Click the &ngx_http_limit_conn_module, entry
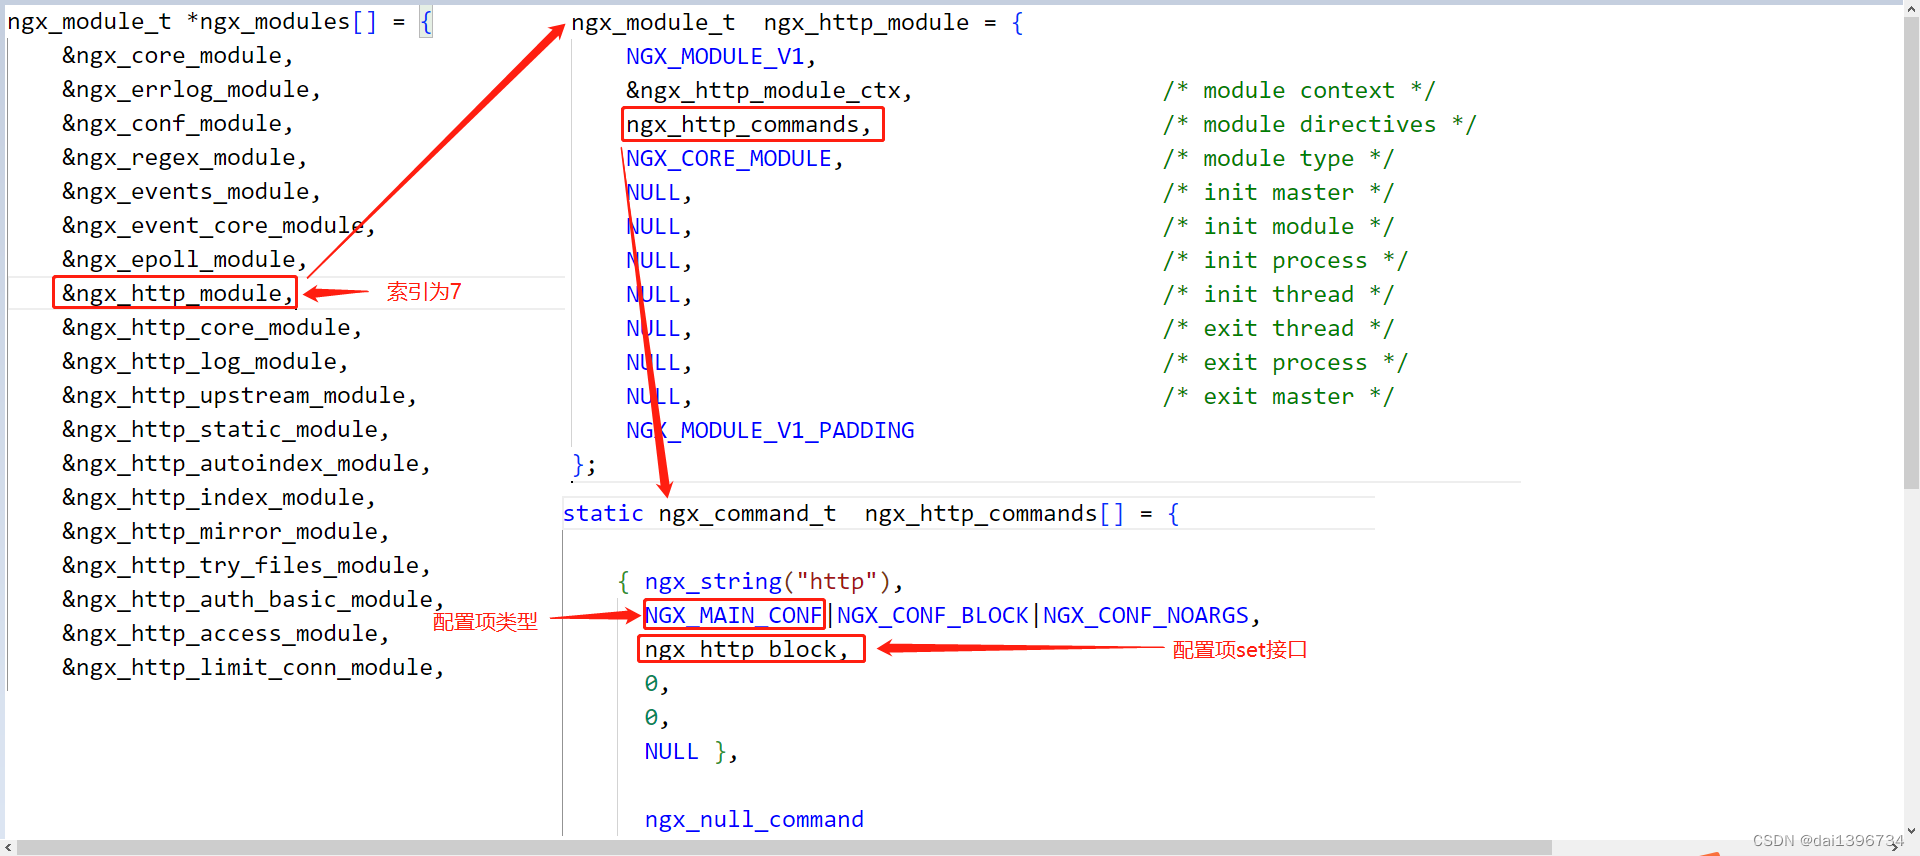Screen dimensions: 1920x856 (x=253, y=668)
